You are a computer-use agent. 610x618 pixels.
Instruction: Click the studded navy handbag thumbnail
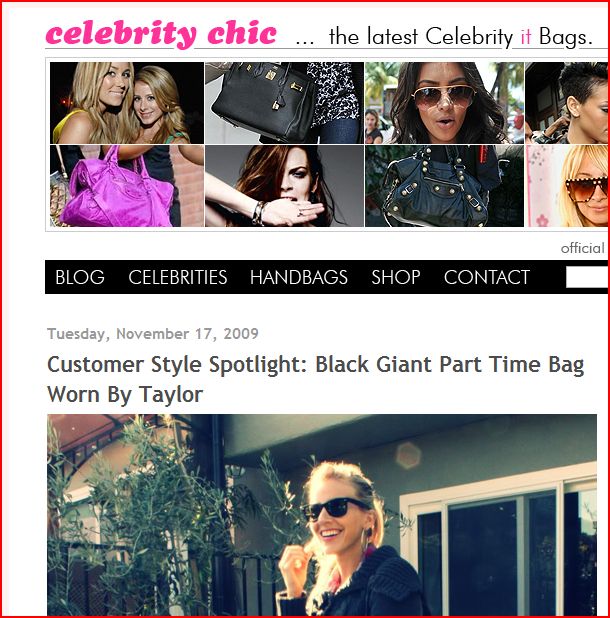(444, 186)
